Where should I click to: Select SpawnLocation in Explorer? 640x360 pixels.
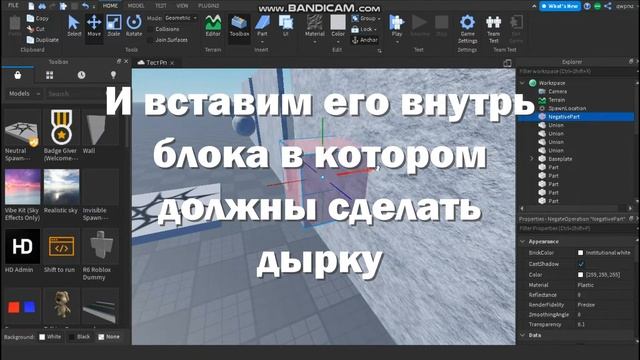coord(567,108)
